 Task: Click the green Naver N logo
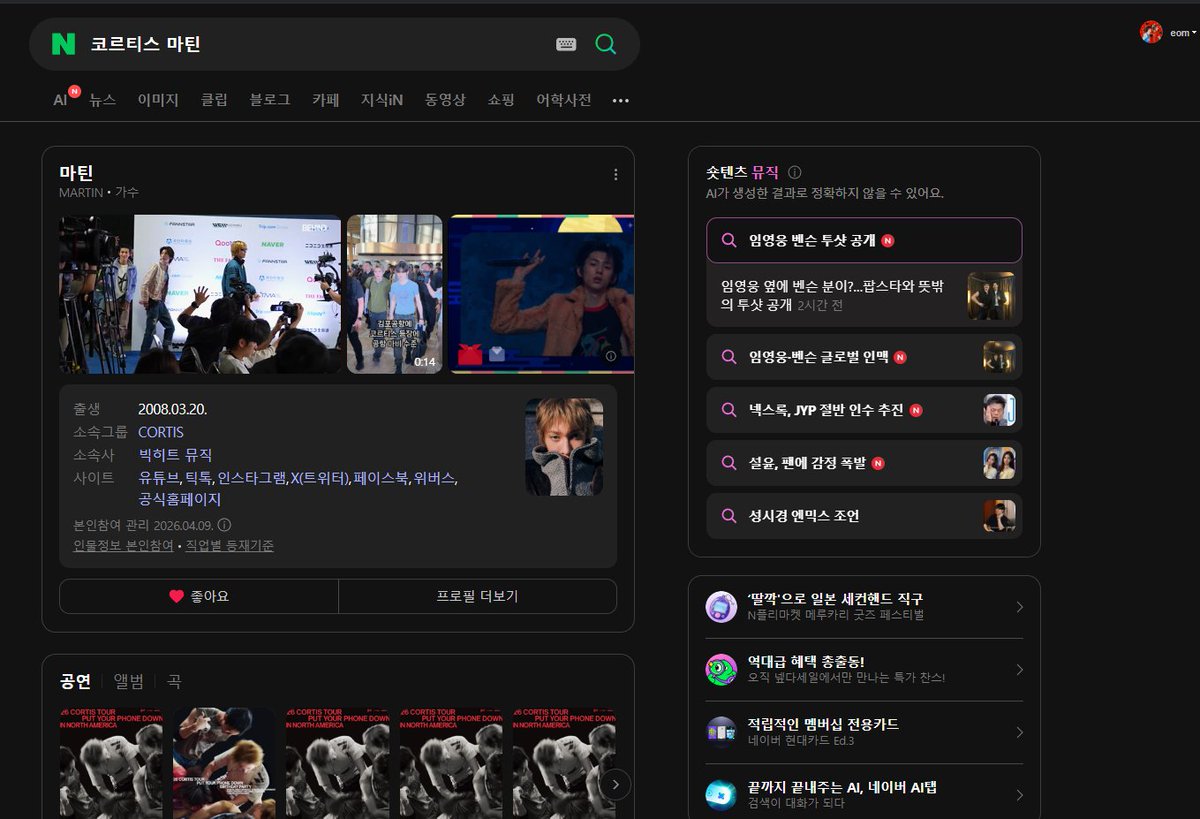[x=64, y=44]
